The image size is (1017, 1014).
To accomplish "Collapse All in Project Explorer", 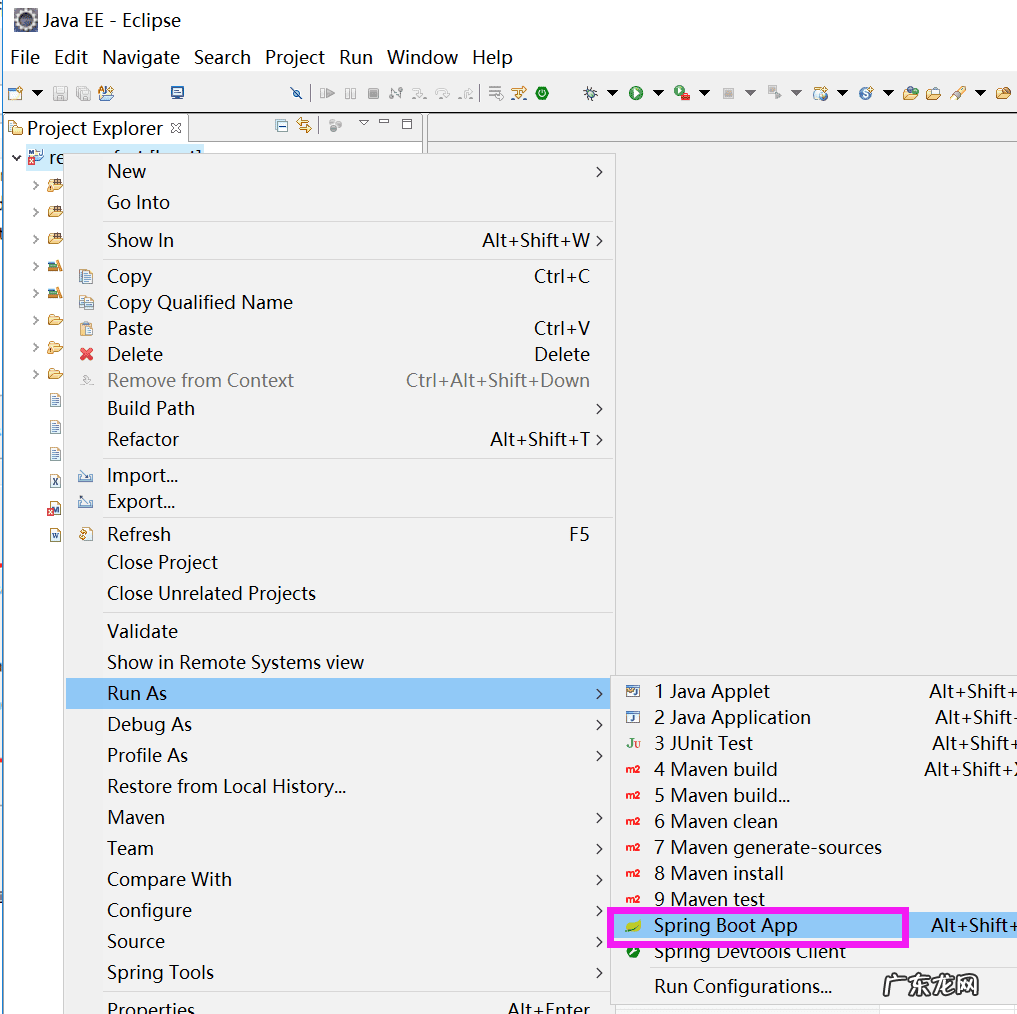I will coord(281,125).
